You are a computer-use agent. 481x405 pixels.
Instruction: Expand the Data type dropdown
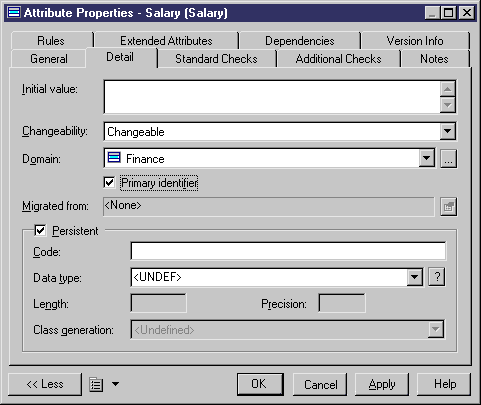click(x=415, y=277)
